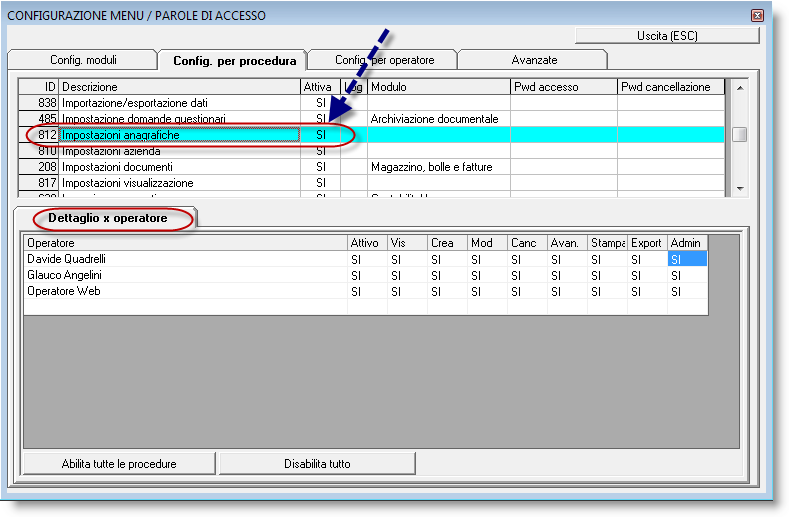Viewport: 789px width, 517px height.
Task: Toggle Mod value for Glauco Angelini
Action: (488, 275)
